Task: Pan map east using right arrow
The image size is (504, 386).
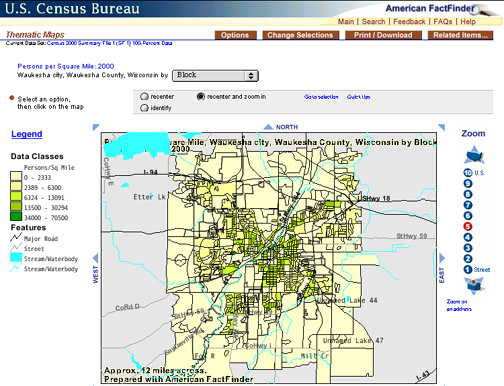Action: pyautogui.click(x=442, y=258)
